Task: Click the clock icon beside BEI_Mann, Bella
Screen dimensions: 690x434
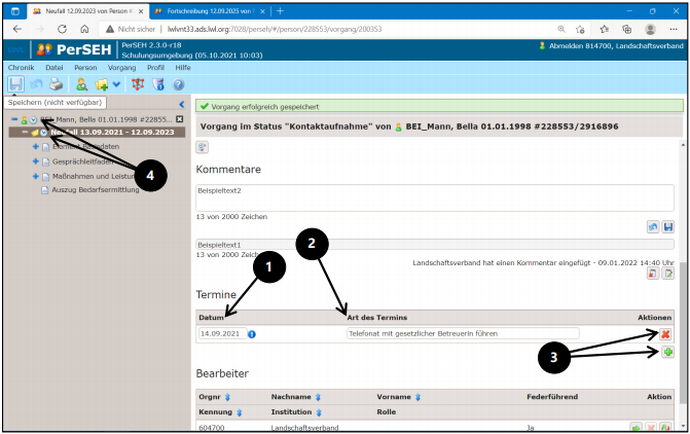Action: pyautogui.click(x=33, y=120)
